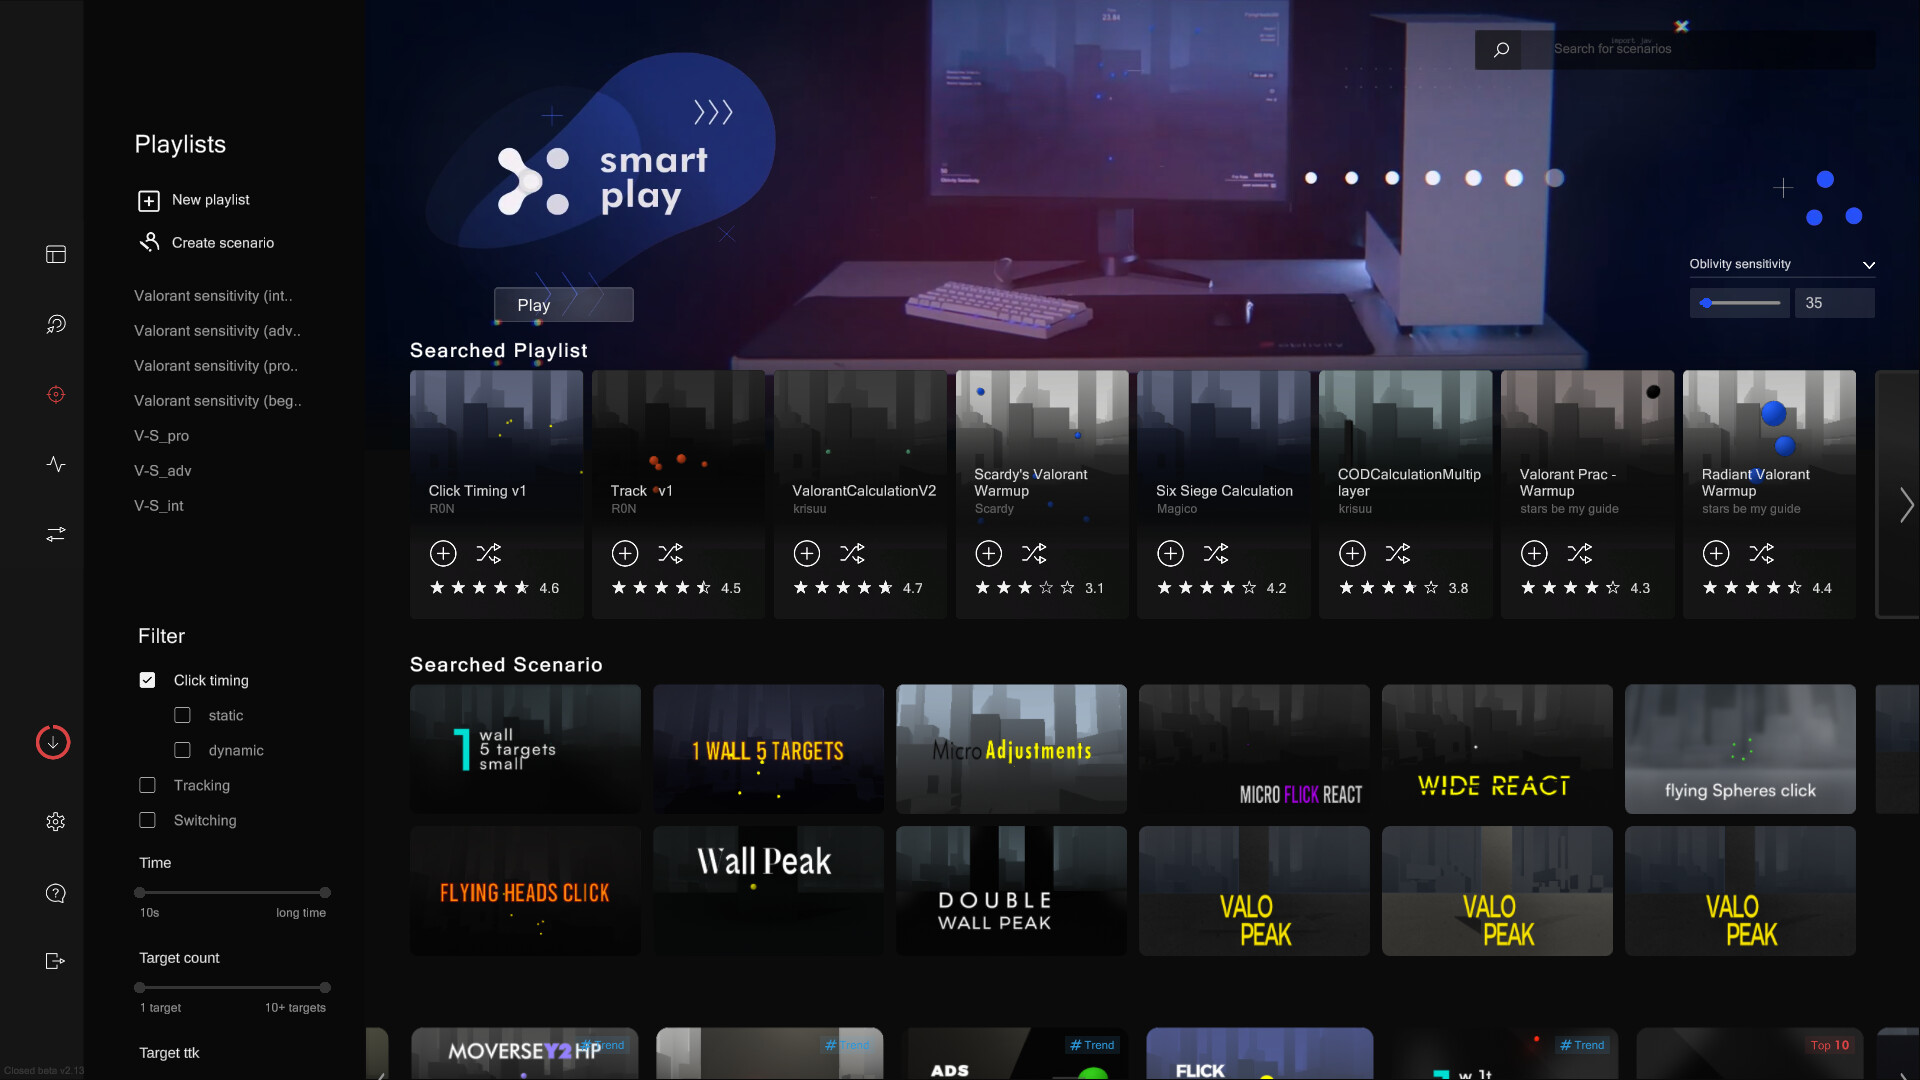Select the Valorant sensitivity advanced playlist
Screen dimensions: 1920x1080
point(215,330)
